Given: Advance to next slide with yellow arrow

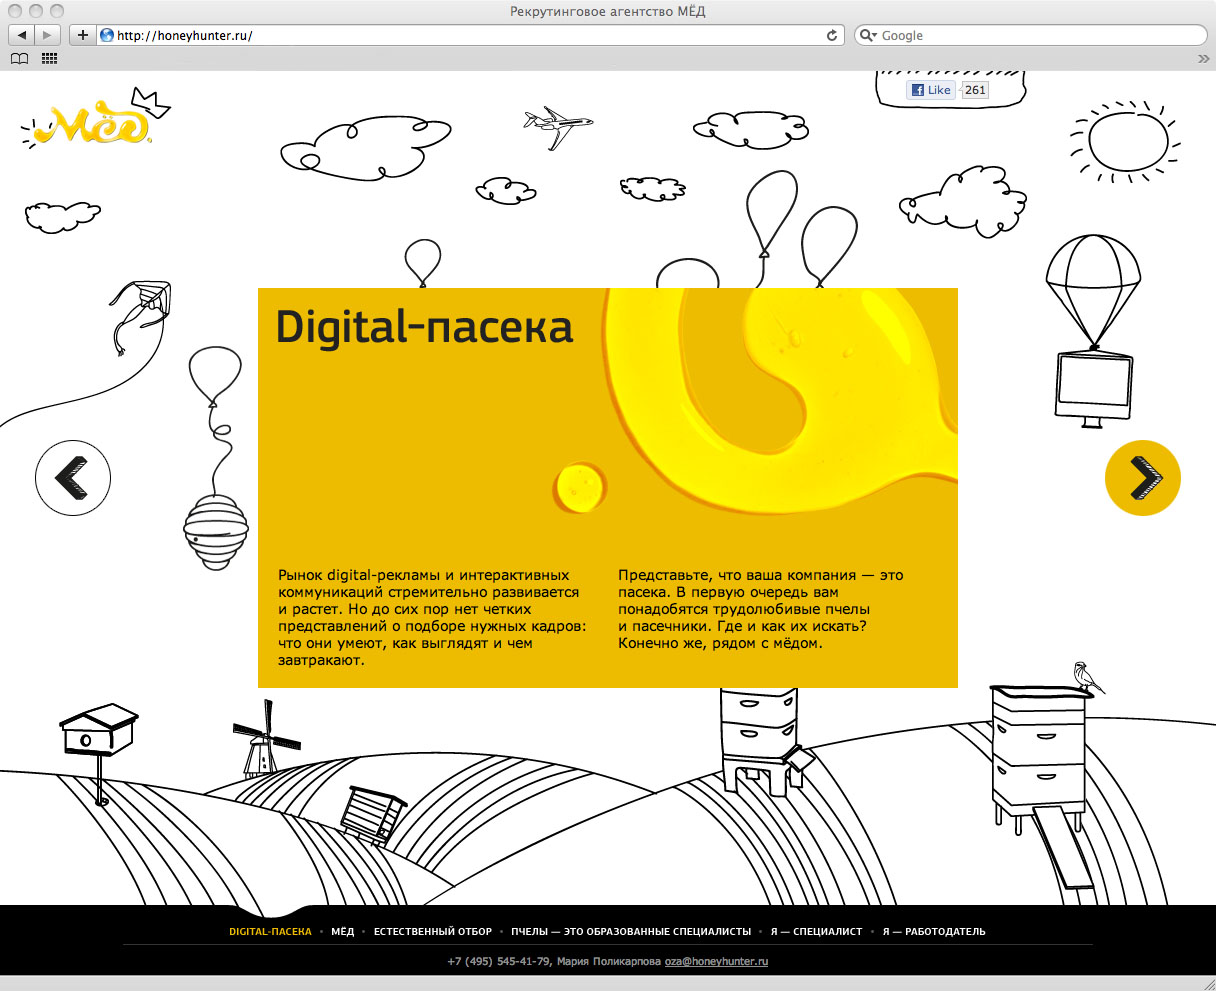Looking at the screenshot, I should pos(1142,478).
